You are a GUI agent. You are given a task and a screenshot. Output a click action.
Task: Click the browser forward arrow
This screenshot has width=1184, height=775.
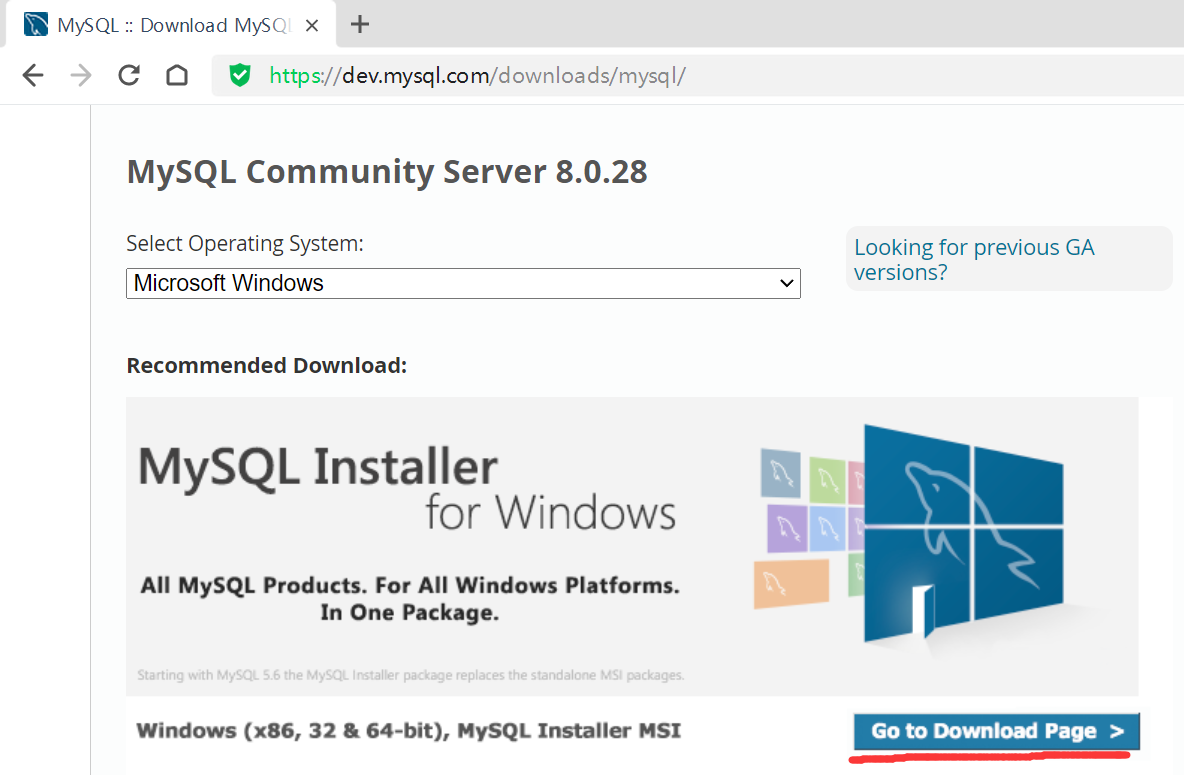point(81,76)
